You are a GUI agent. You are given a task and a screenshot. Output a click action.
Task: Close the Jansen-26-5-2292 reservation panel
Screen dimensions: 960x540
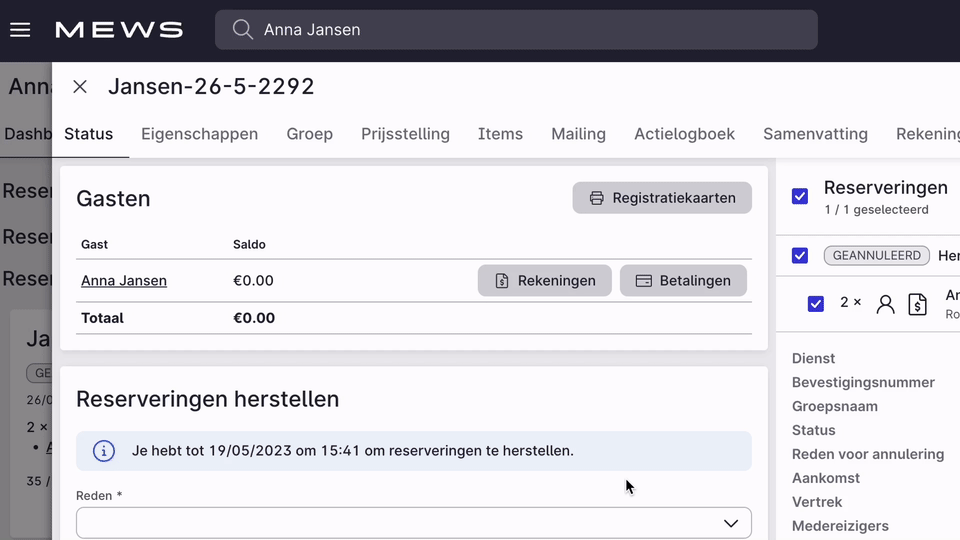80,87
